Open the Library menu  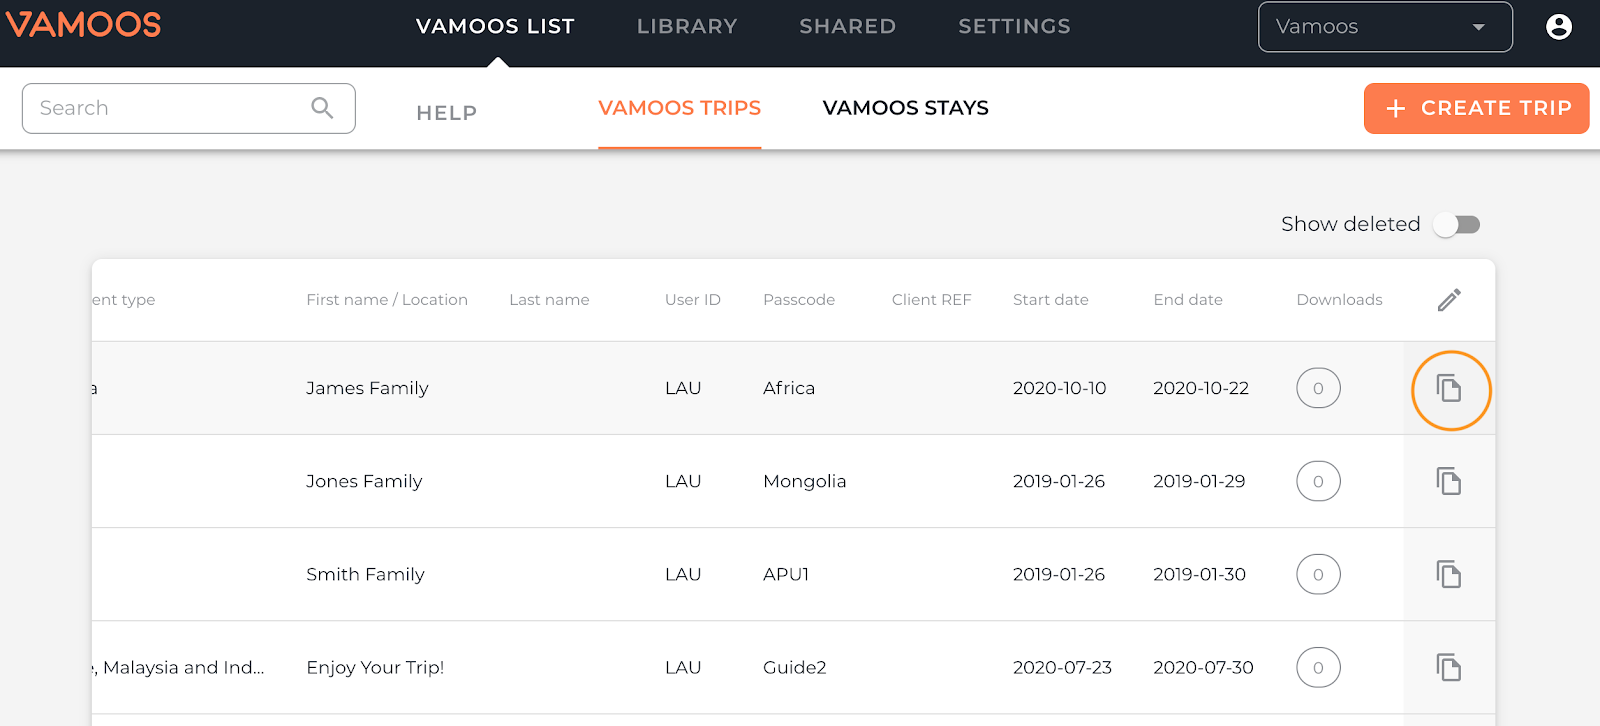[687, 27]
